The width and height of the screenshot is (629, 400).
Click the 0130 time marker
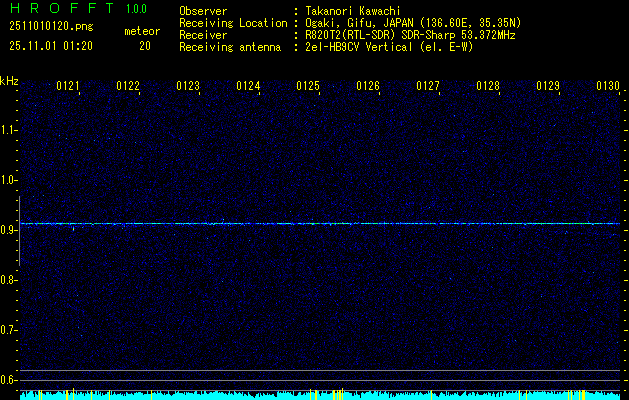pyautogui.click(x=608, y=86)
